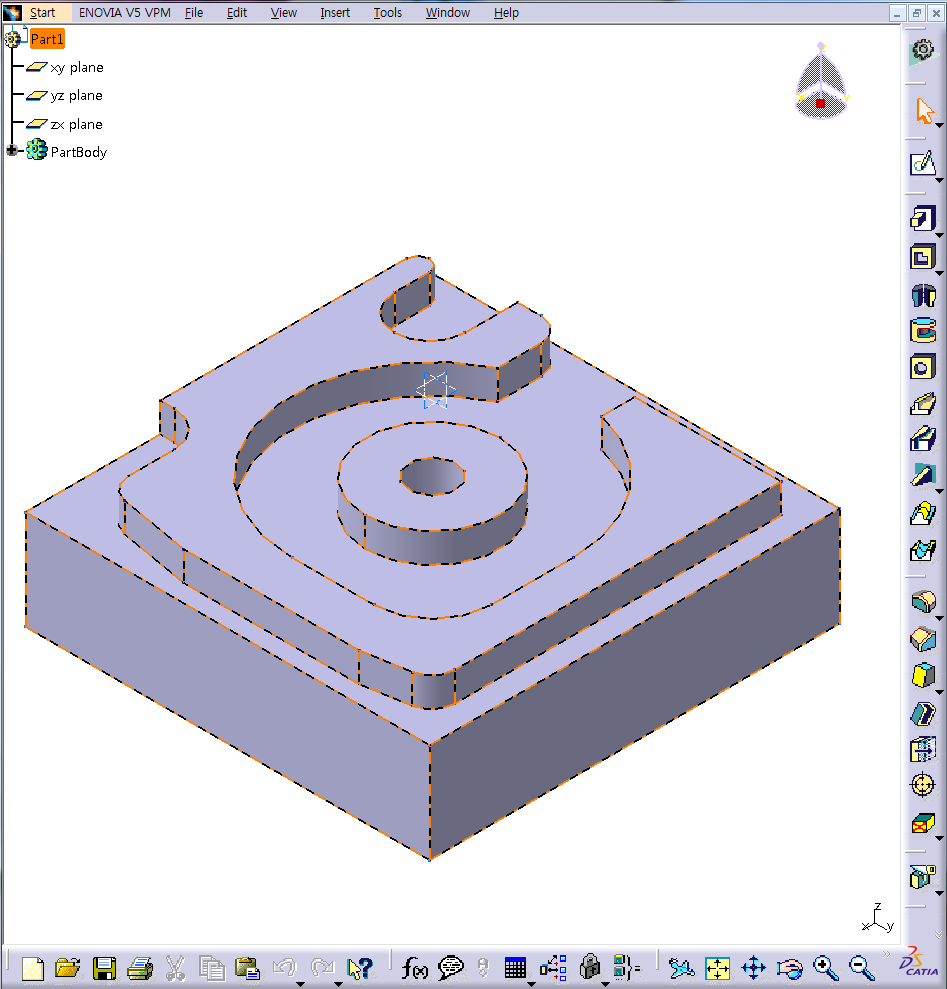
Task: Start the Sketcher tool
Action: (x=921, y=164)
